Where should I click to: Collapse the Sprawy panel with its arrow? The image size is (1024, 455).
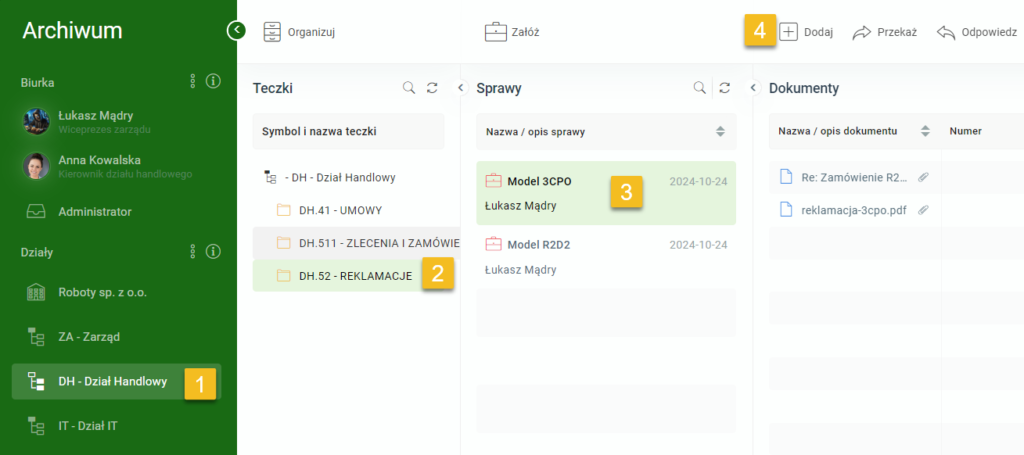point(752,87)
